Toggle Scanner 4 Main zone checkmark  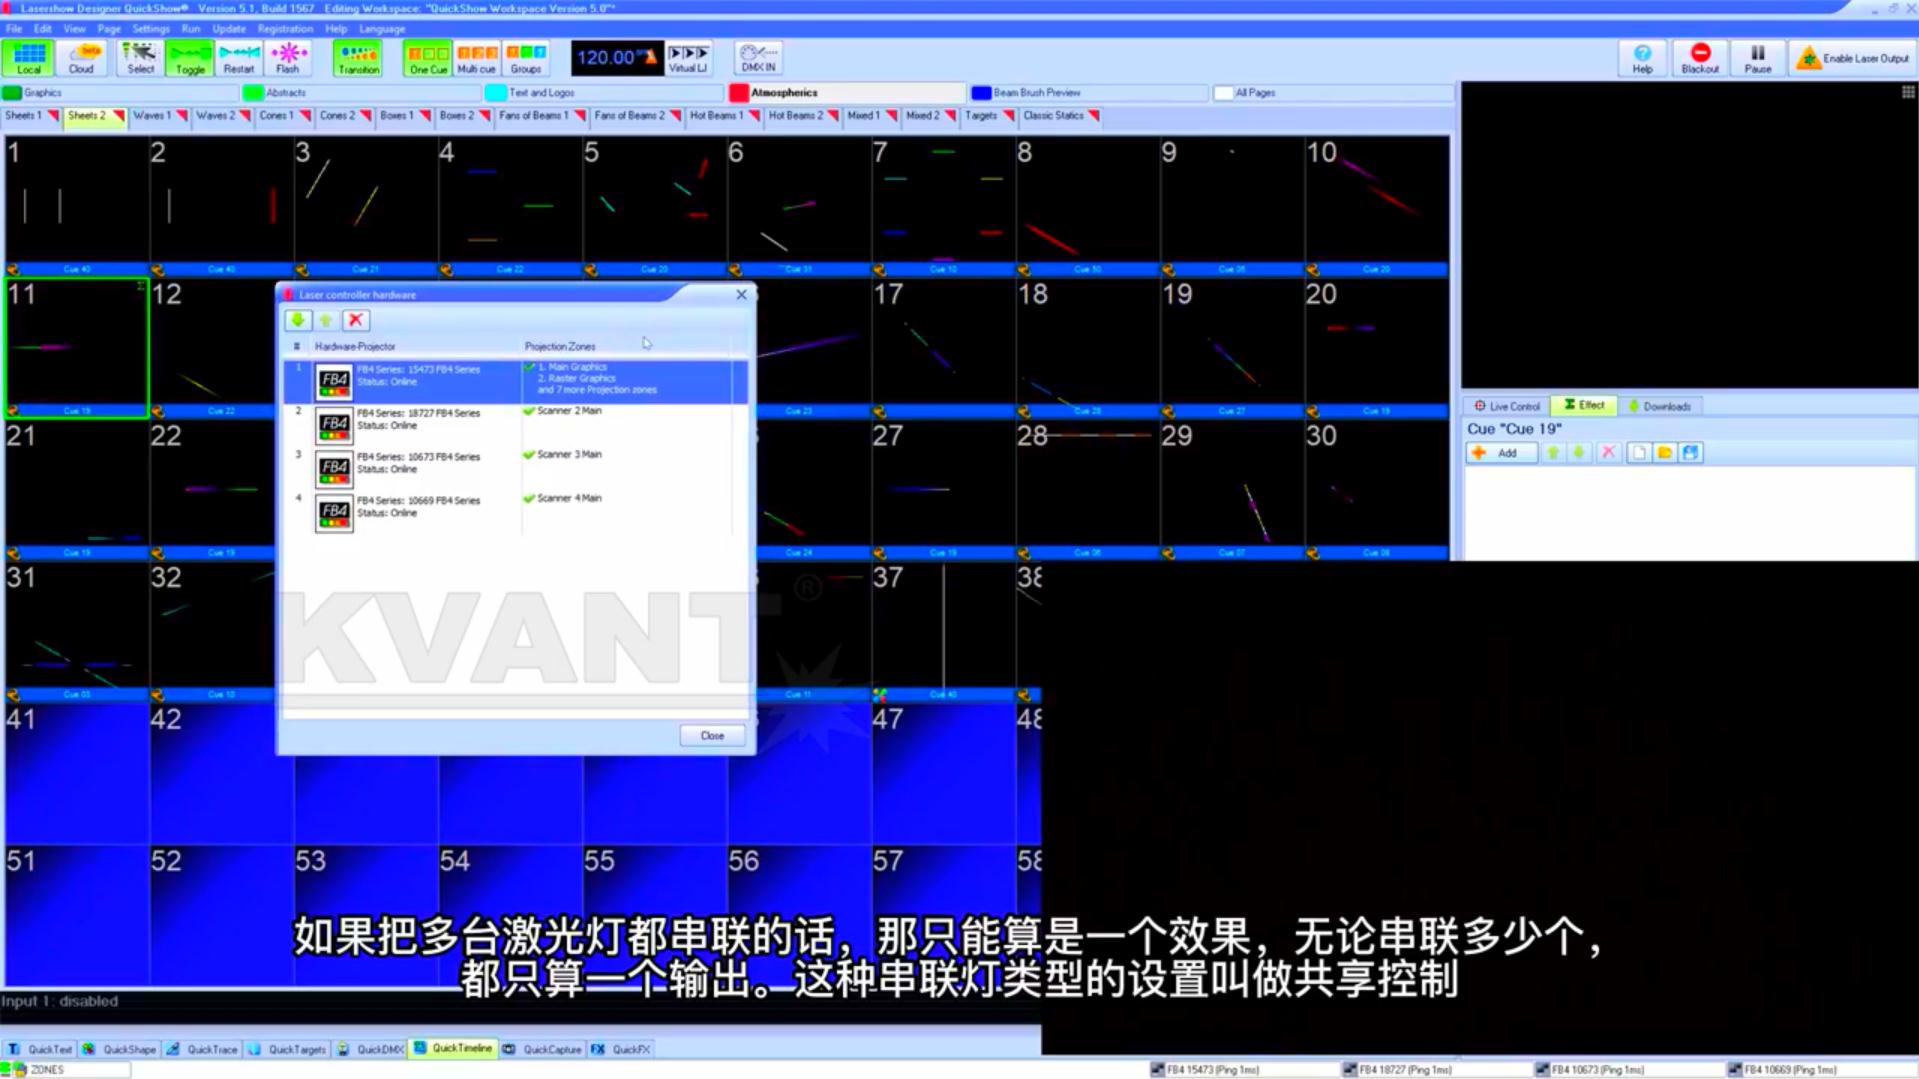529,498
